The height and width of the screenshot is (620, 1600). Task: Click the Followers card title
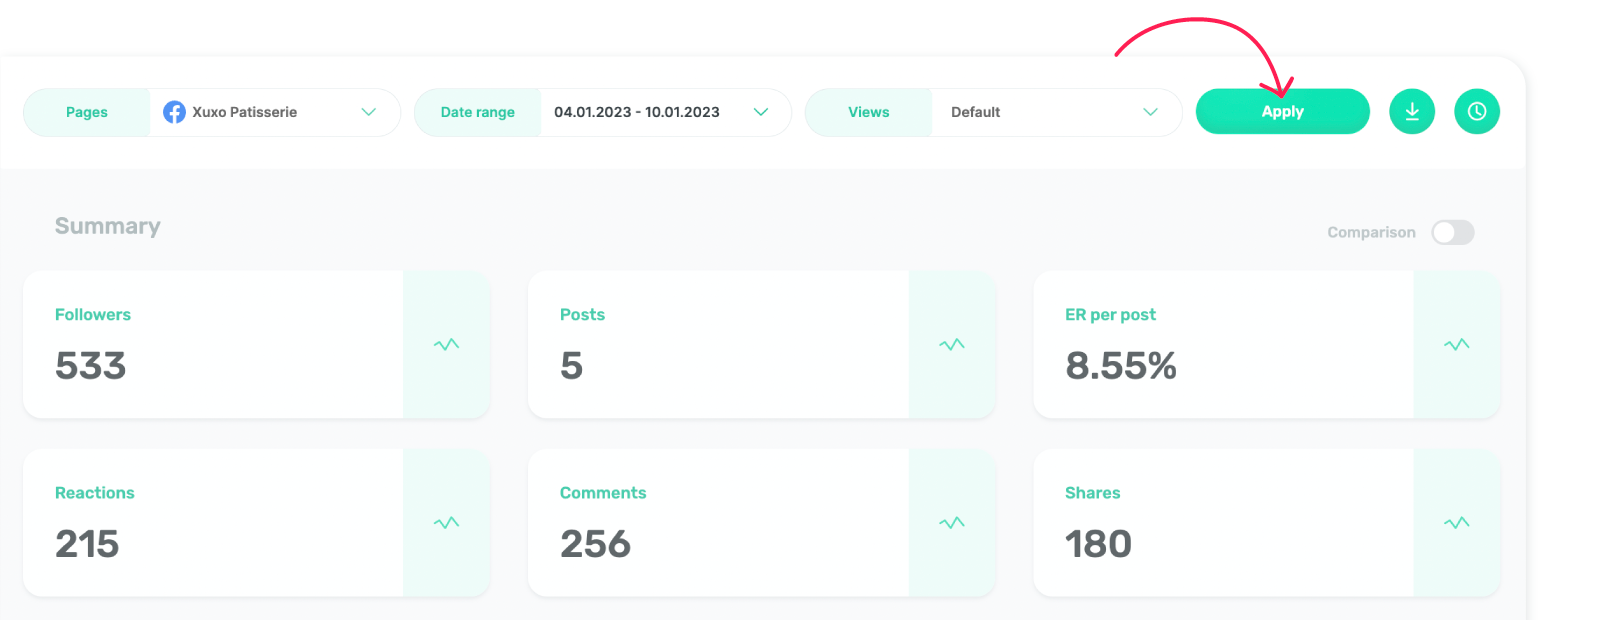93,314
